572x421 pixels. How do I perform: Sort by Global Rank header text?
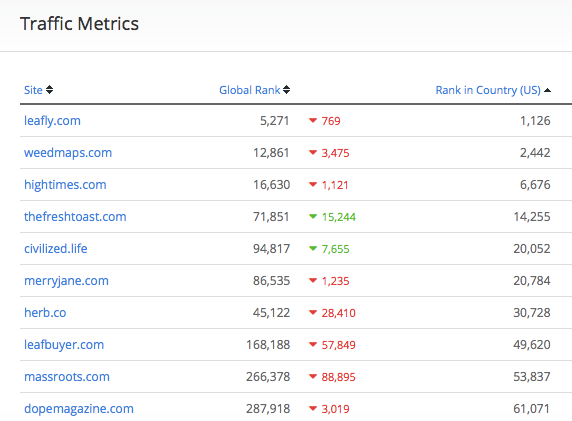click(x=250, y=90)
